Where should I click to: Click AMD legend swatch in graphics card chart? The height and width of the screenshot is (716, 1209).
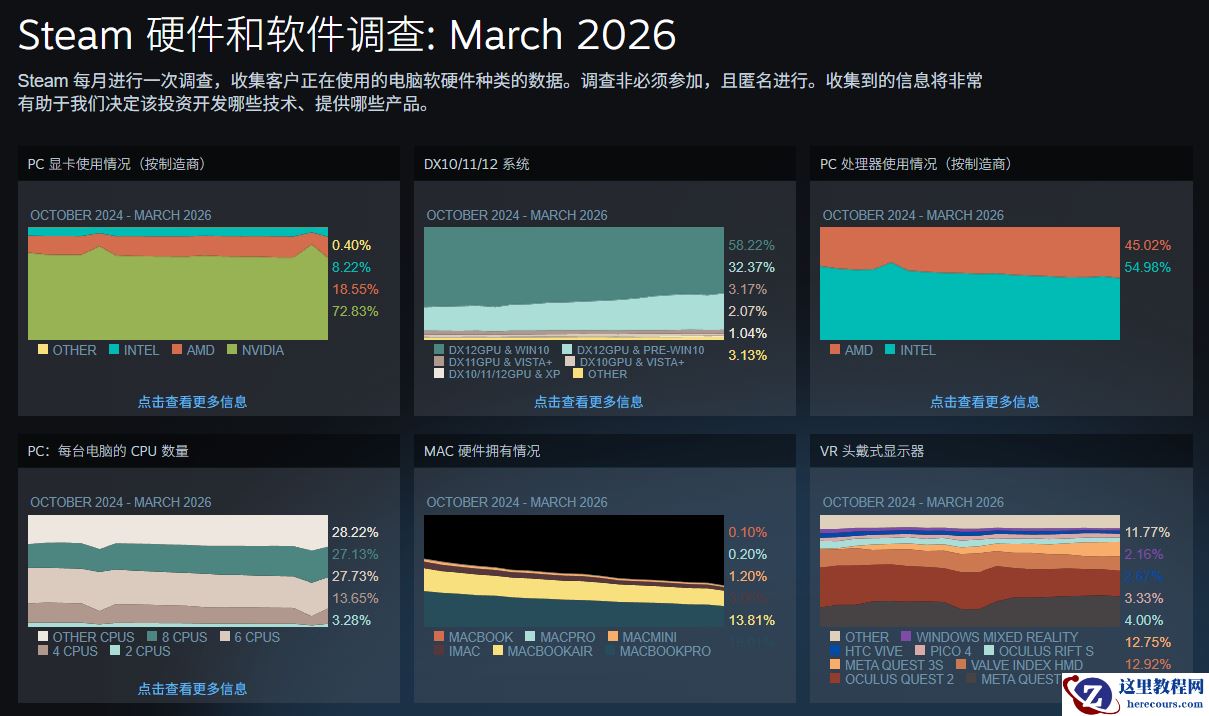click(x=176, y=350)
